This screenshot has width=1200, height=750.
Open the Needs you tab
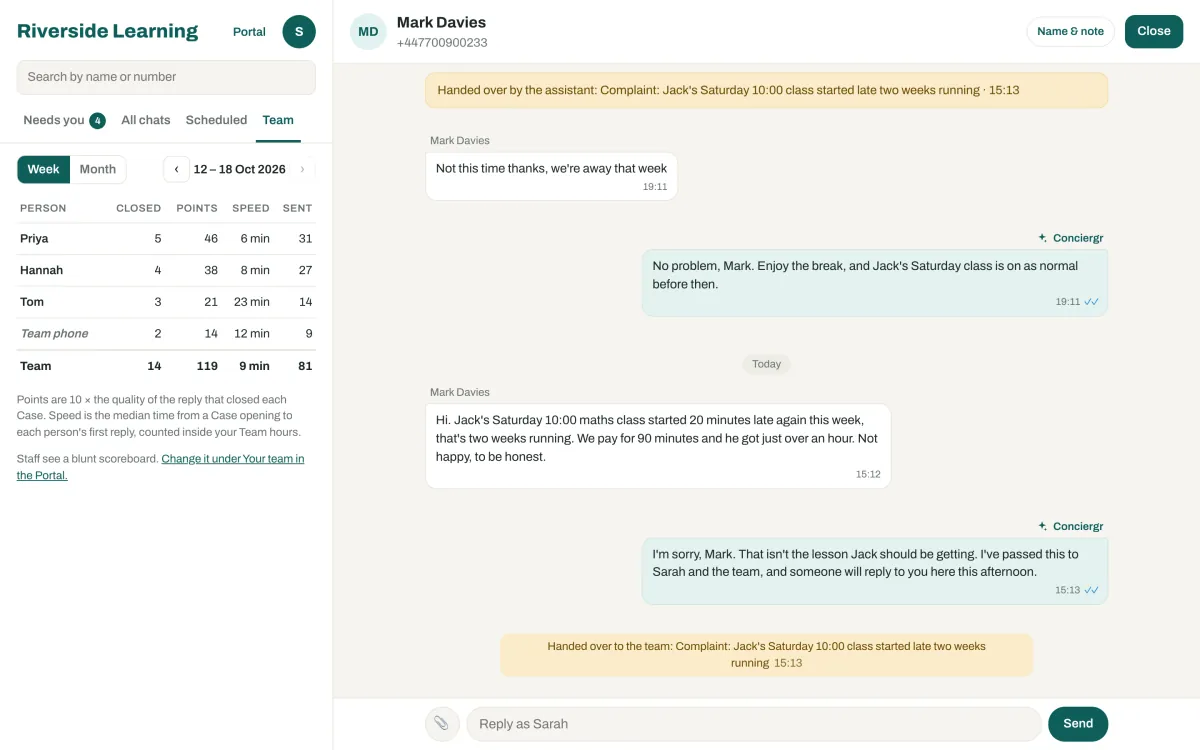(64, 120)
